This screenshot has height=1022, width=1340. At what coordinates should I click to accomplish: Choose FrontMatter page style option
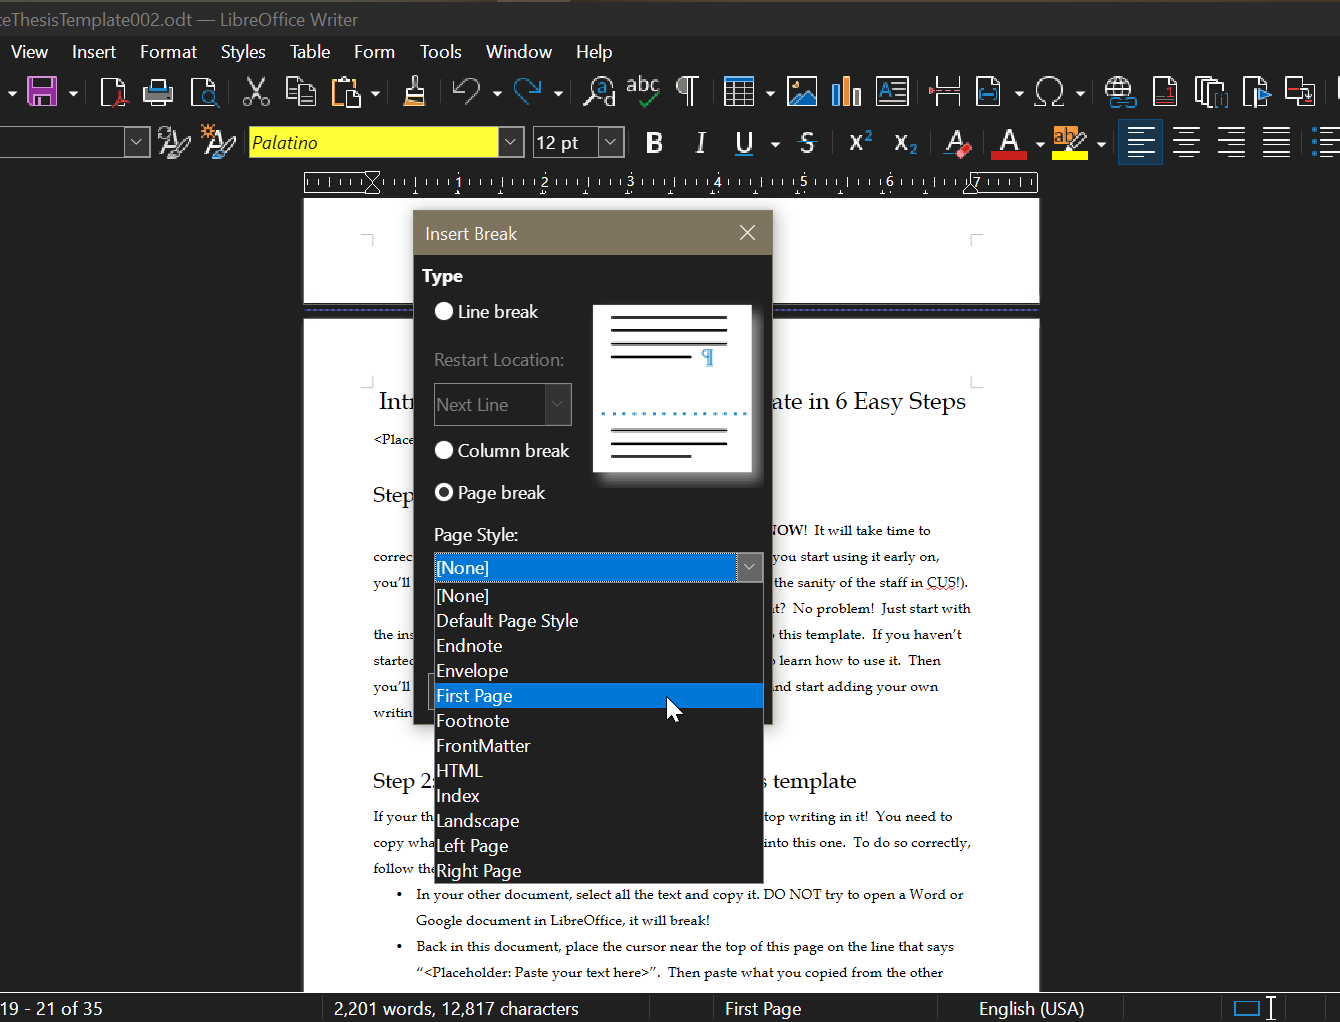click(599, 746)
